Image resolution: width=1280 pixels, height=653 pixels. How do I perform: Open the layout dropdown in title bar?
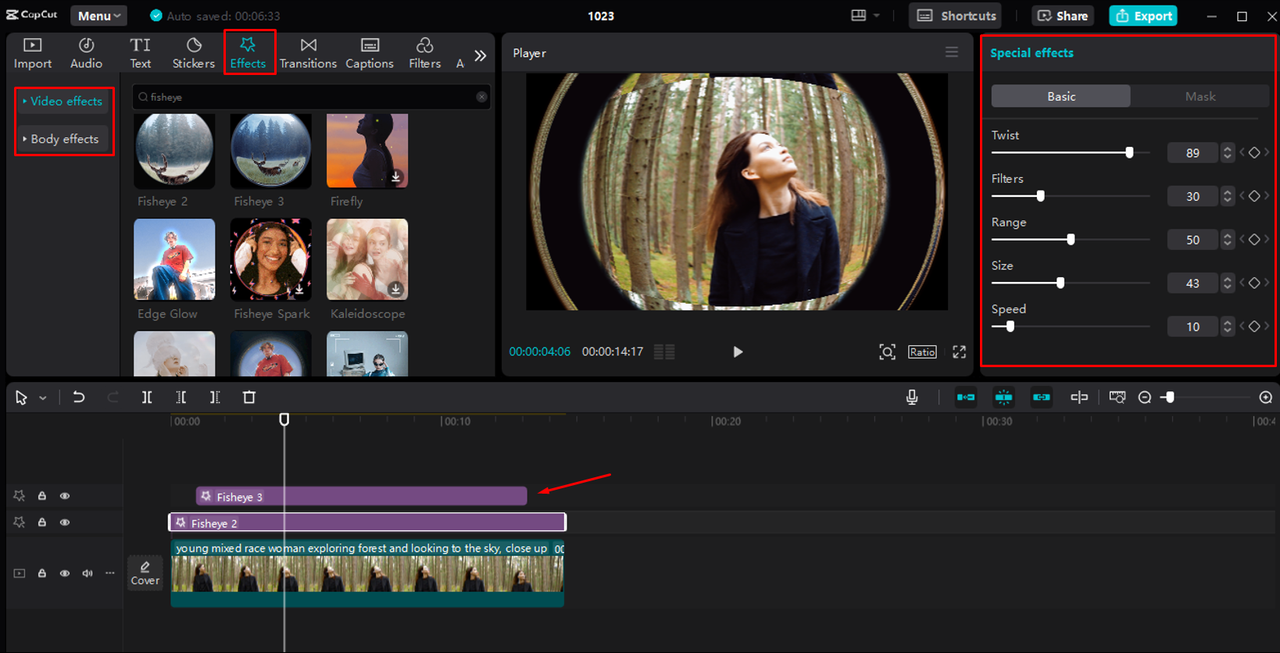click(865, 16)
